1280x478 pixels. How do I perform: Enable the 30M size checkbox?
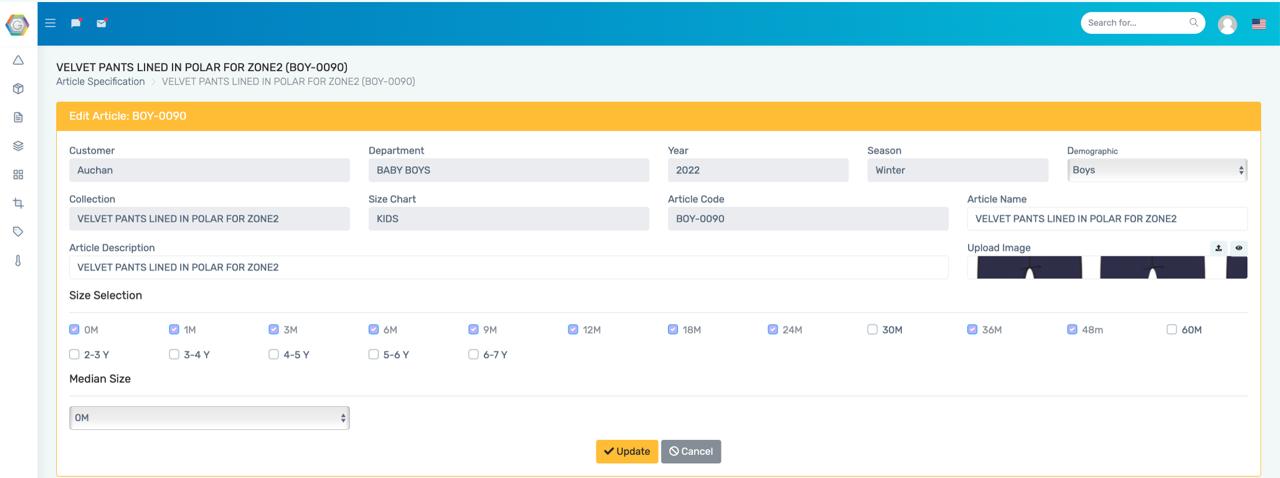pos(873,329)
